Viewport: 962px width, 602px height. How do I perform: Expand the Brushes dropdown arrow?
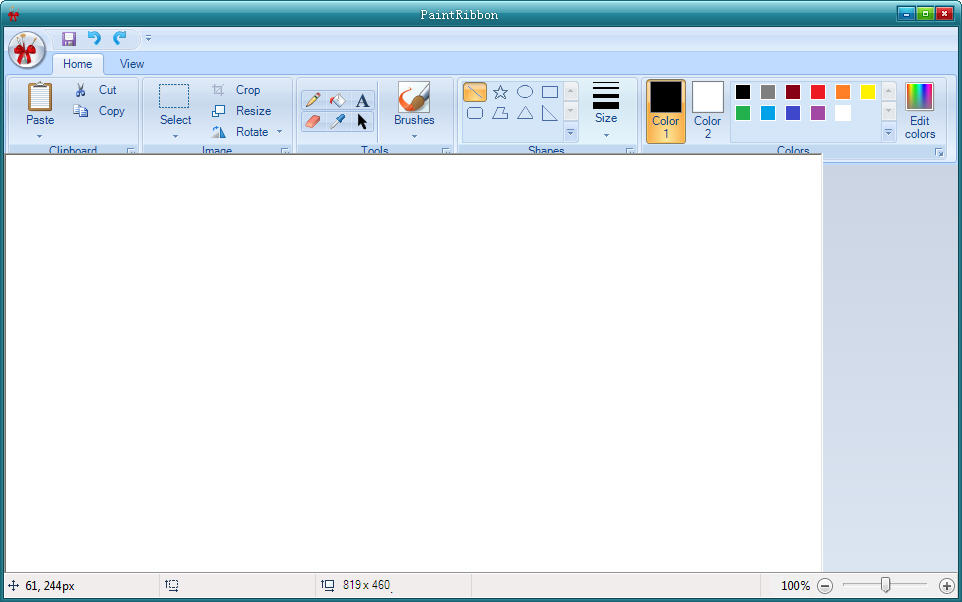414,136
